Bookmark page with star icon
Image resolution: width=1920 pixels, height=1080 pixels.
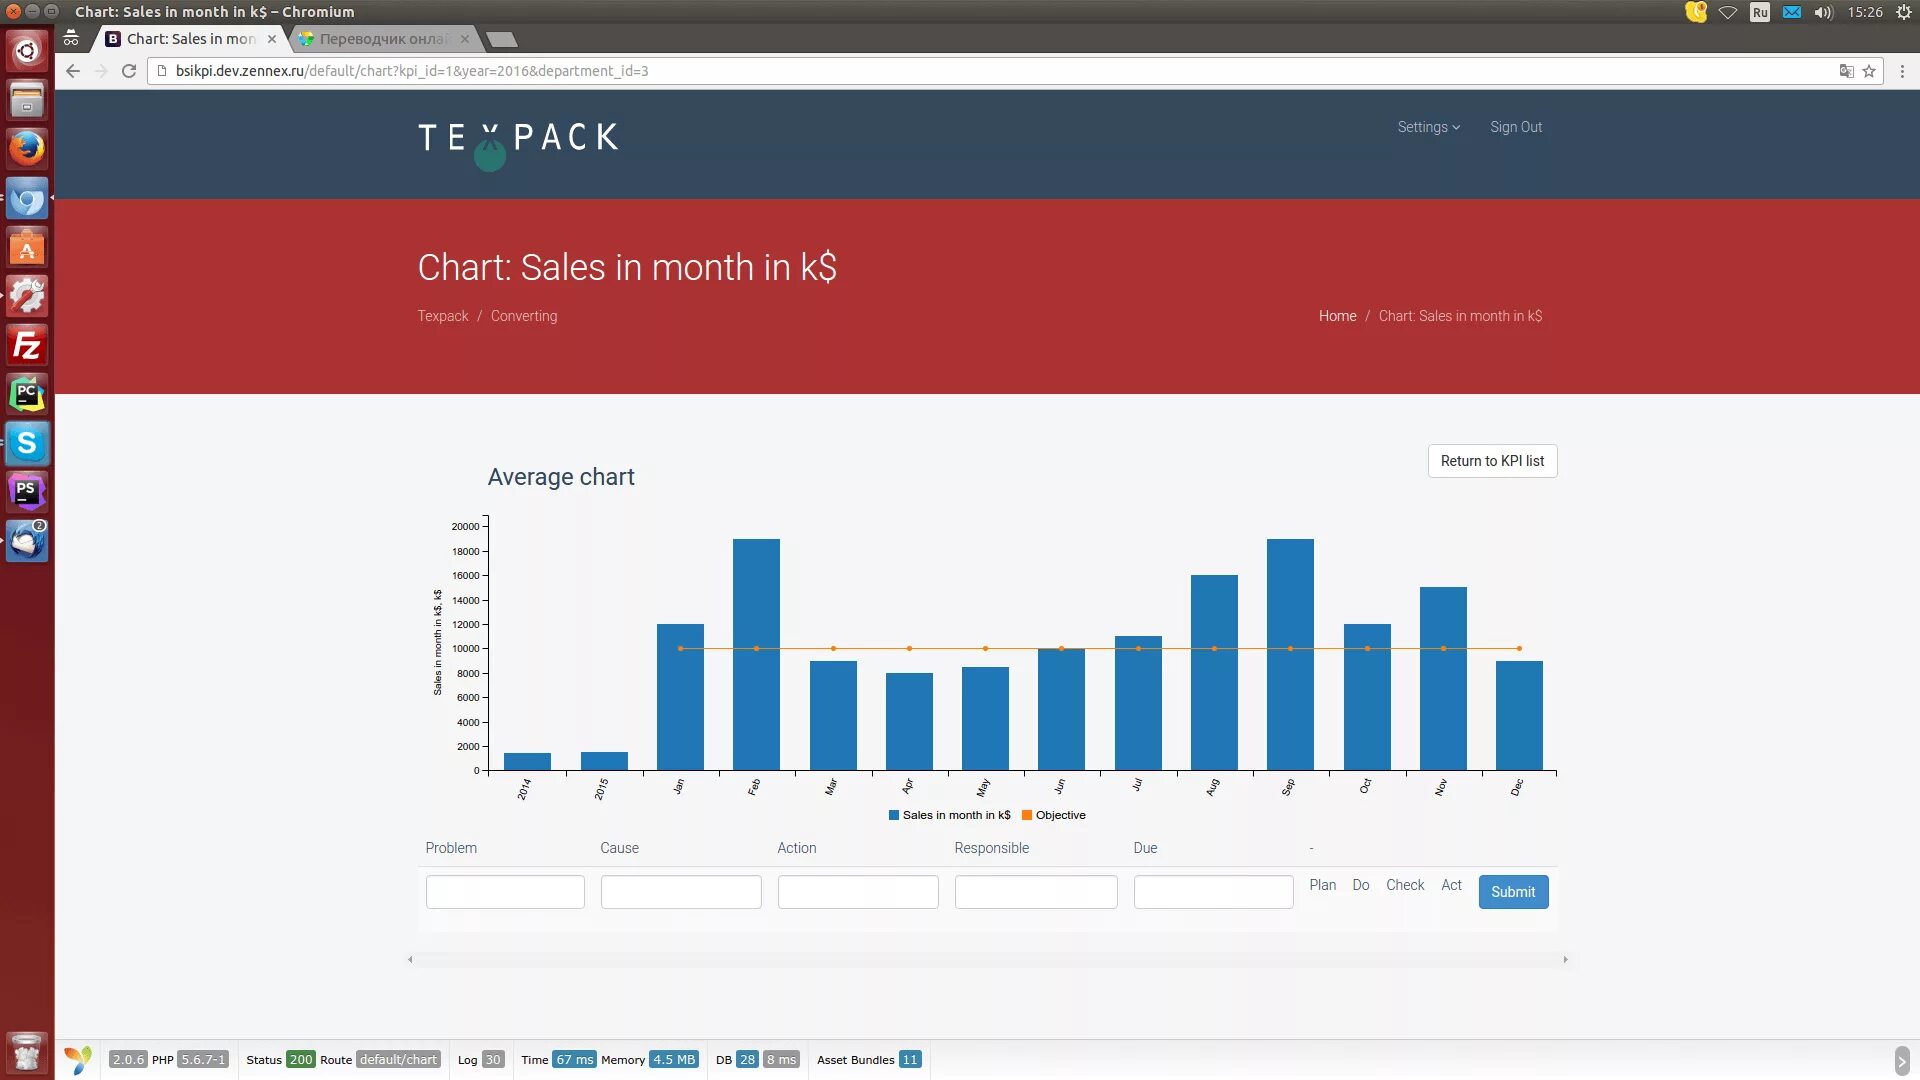[x=1869, y=71]
